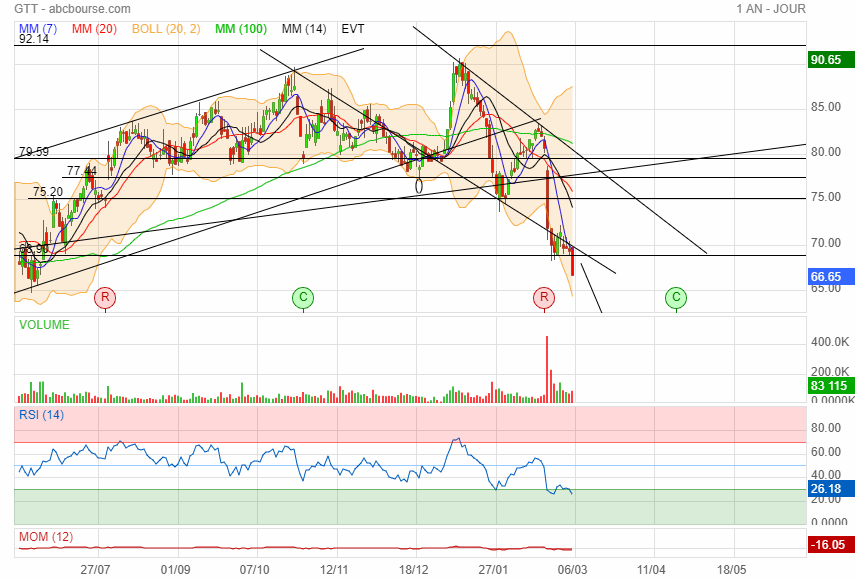Click the rightmost green C event marker
Screen dimensions: 855x580
[676, 298]
